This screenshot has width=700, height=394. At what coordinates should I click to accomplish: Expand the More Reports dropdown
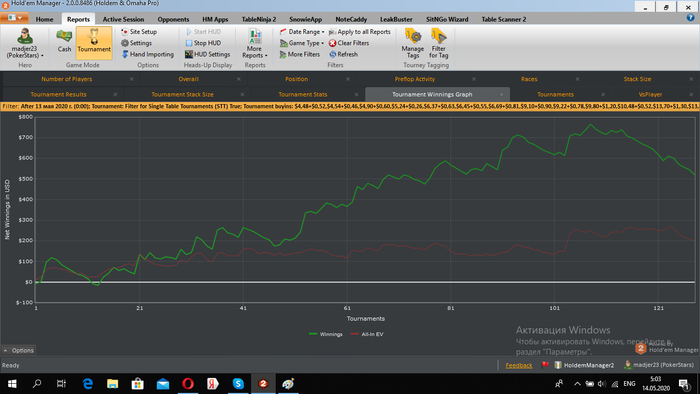255,43
